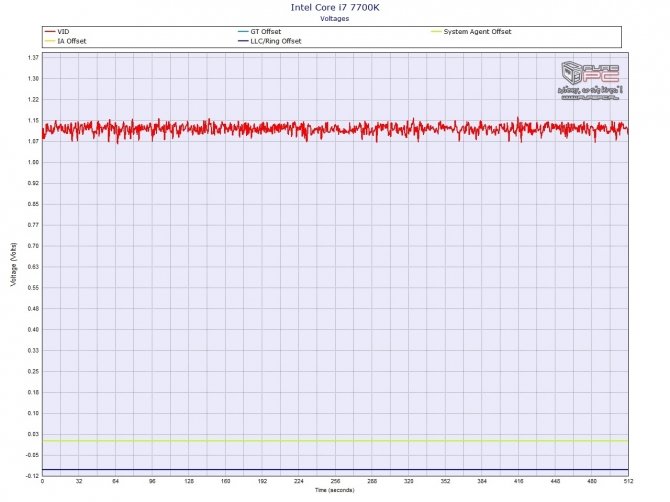Click the 512 tick on the time axis

[x=629, y=481]
